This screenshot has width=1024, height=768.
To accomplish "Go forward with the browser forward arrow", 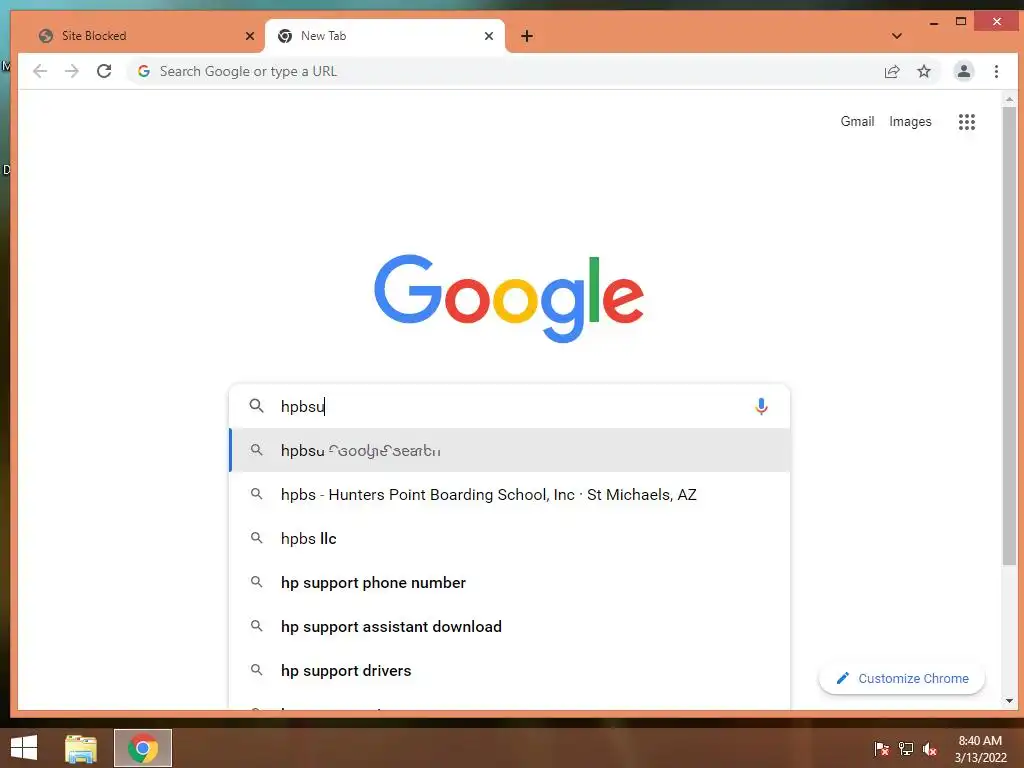I will (x=72, y=71).
